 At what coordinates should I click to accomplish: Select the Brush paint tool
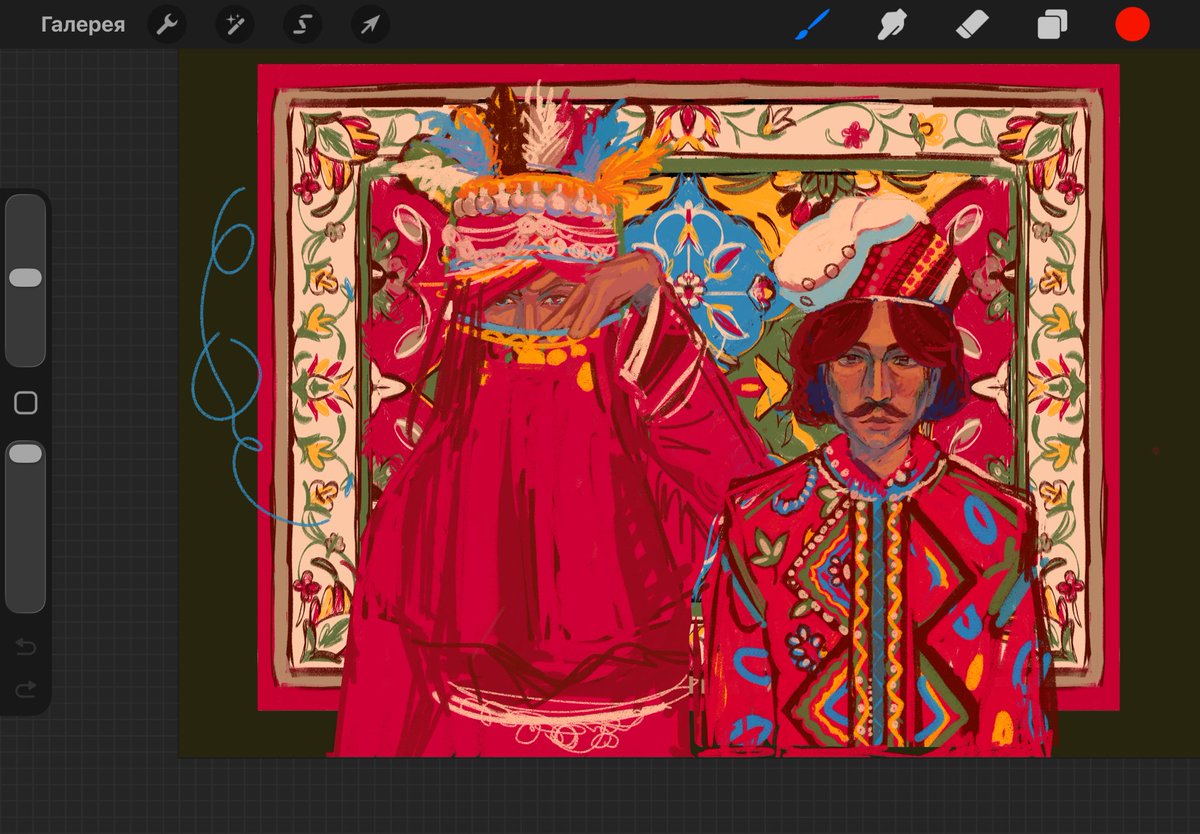pos(813,24)
